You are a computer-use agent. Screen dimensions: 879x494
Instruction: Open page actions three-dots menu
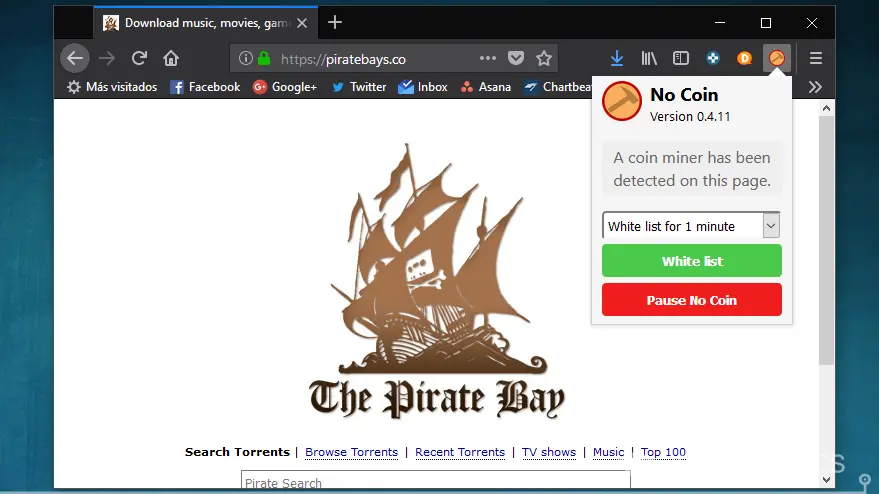pyautogui.click(x=488, y=58)
